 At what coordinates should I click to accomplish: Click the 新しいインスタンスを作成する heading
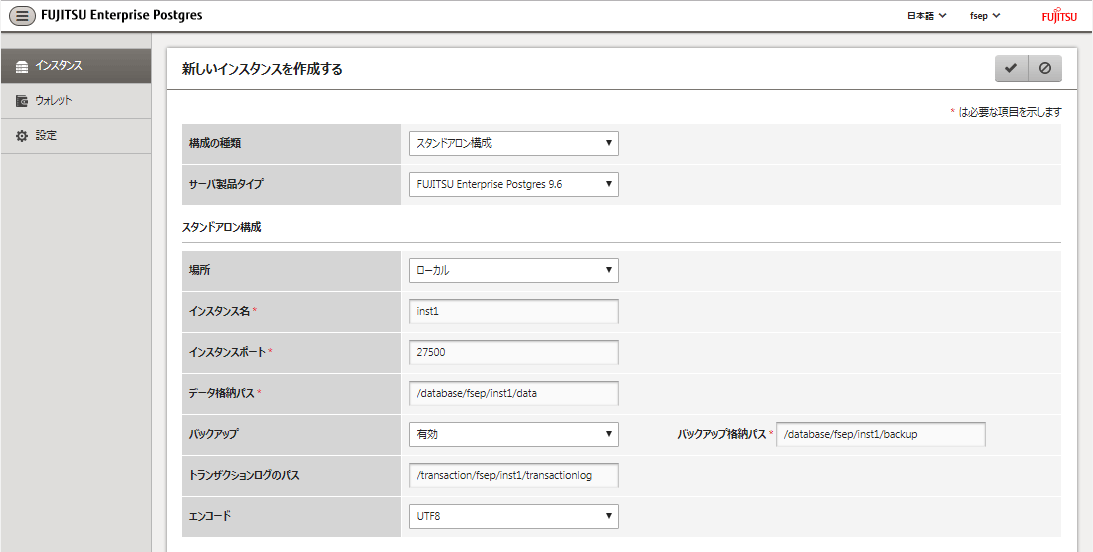(x=262, y=69)
